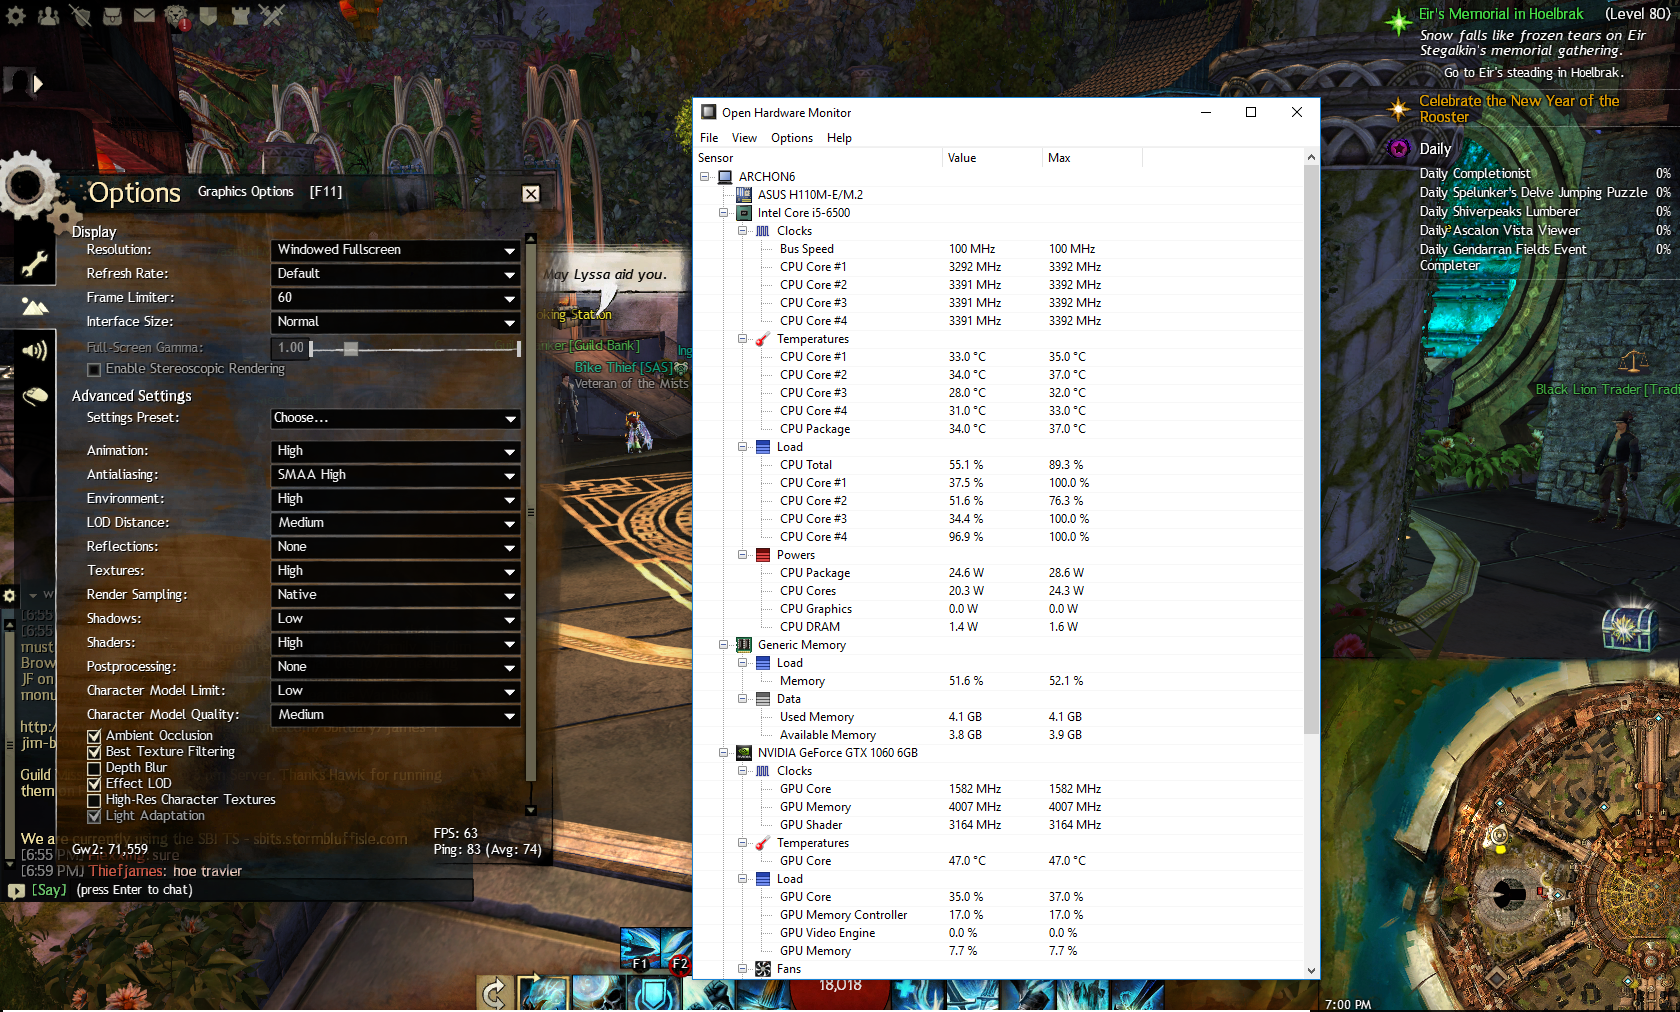This screenshot has width=1680, height=1012.
Task: Activate the F2 profession skill
Action: (x=677, y=950)
